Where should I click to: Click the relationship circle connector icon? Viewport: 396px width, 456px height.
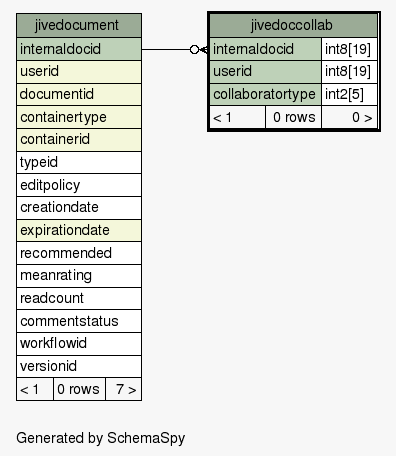pos(194,50)
